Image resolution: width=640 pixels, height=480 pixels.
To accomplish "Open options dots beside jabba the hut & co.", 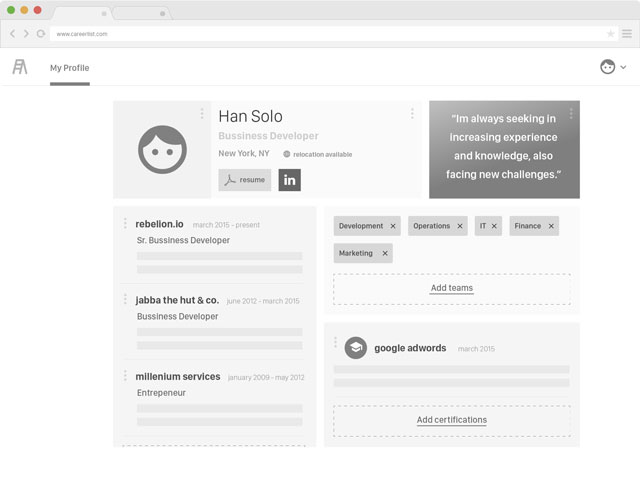I will [x=125, y=299].
